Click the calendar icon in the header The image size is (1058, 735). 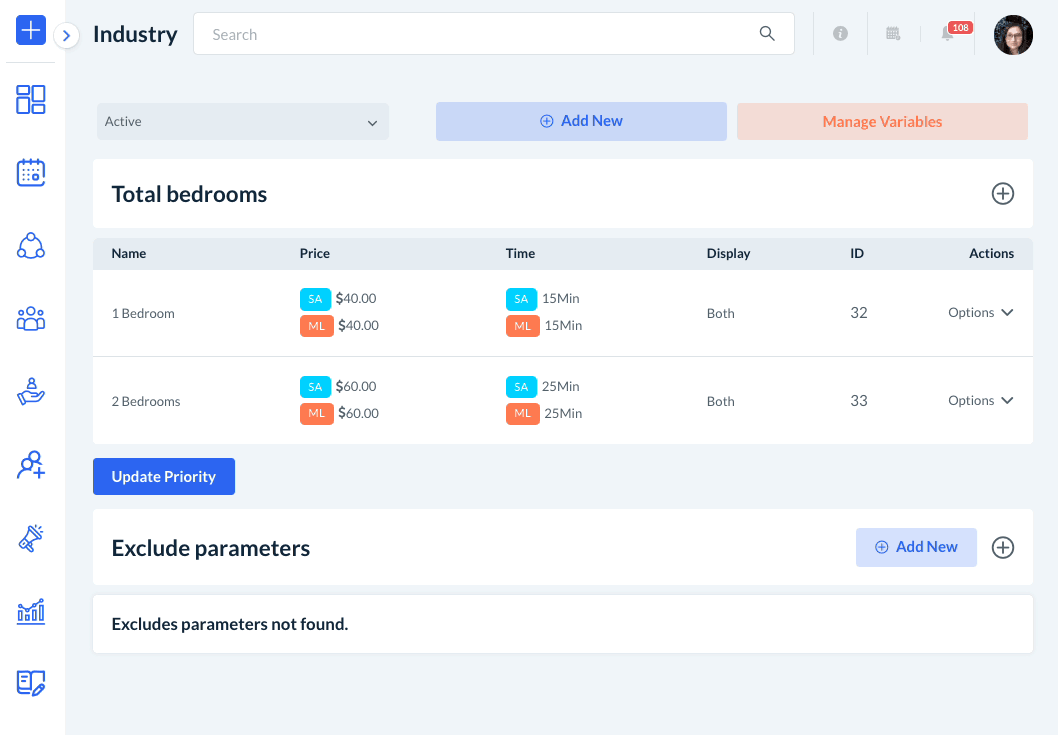pyautogui.click(x=893, y=33)
